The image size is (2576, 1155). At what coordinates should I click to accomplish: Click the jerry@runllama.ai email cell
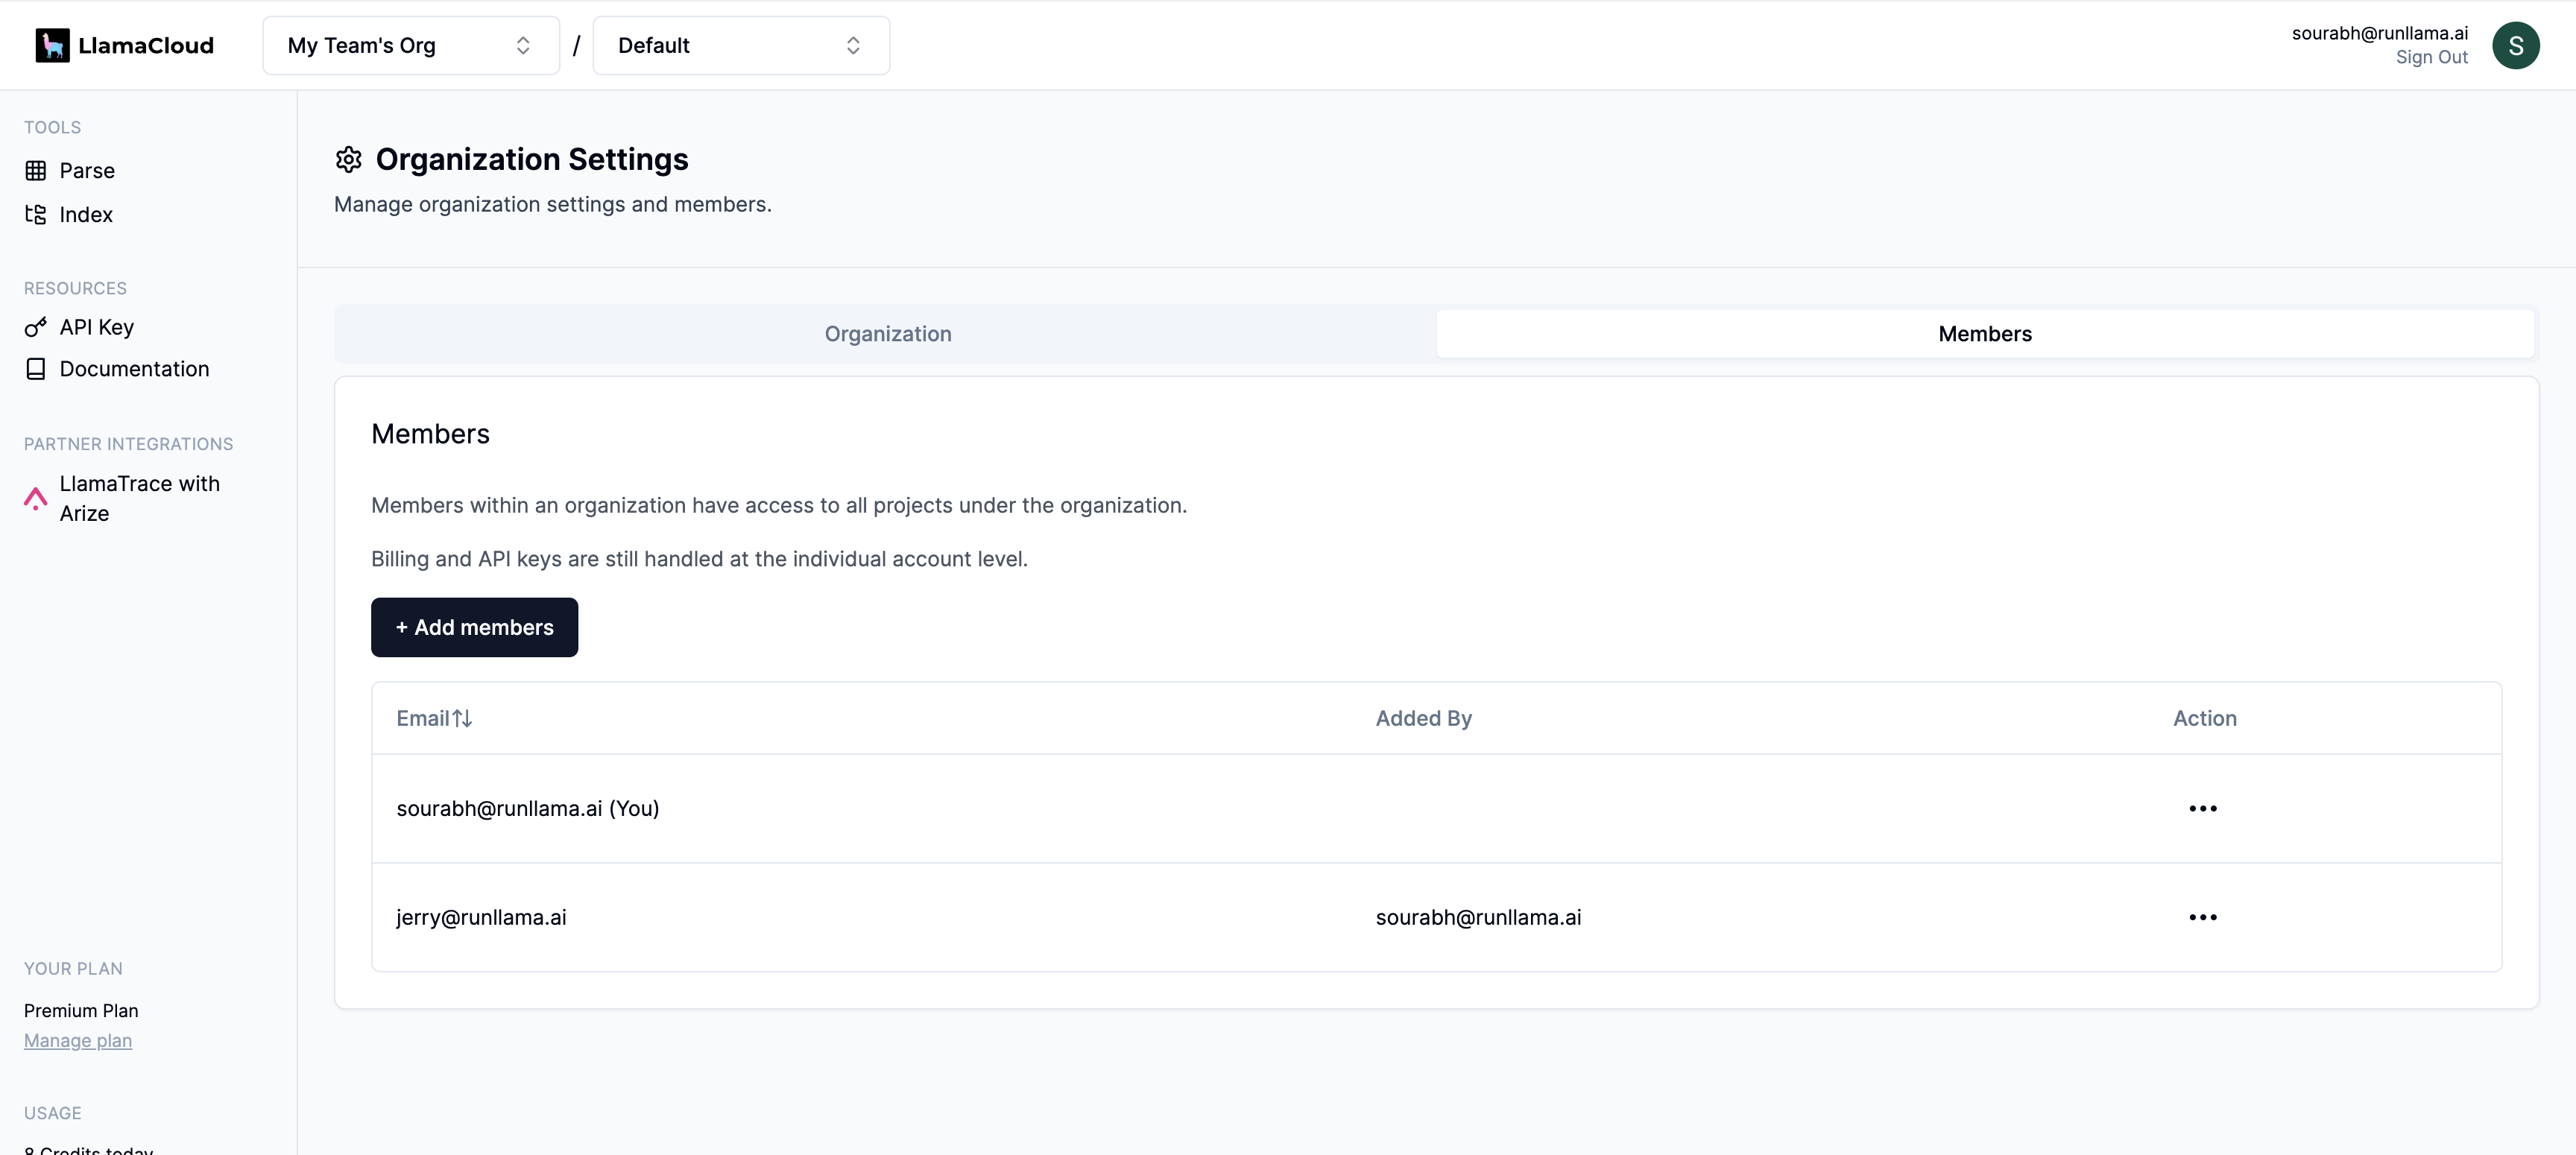[481, 917]
